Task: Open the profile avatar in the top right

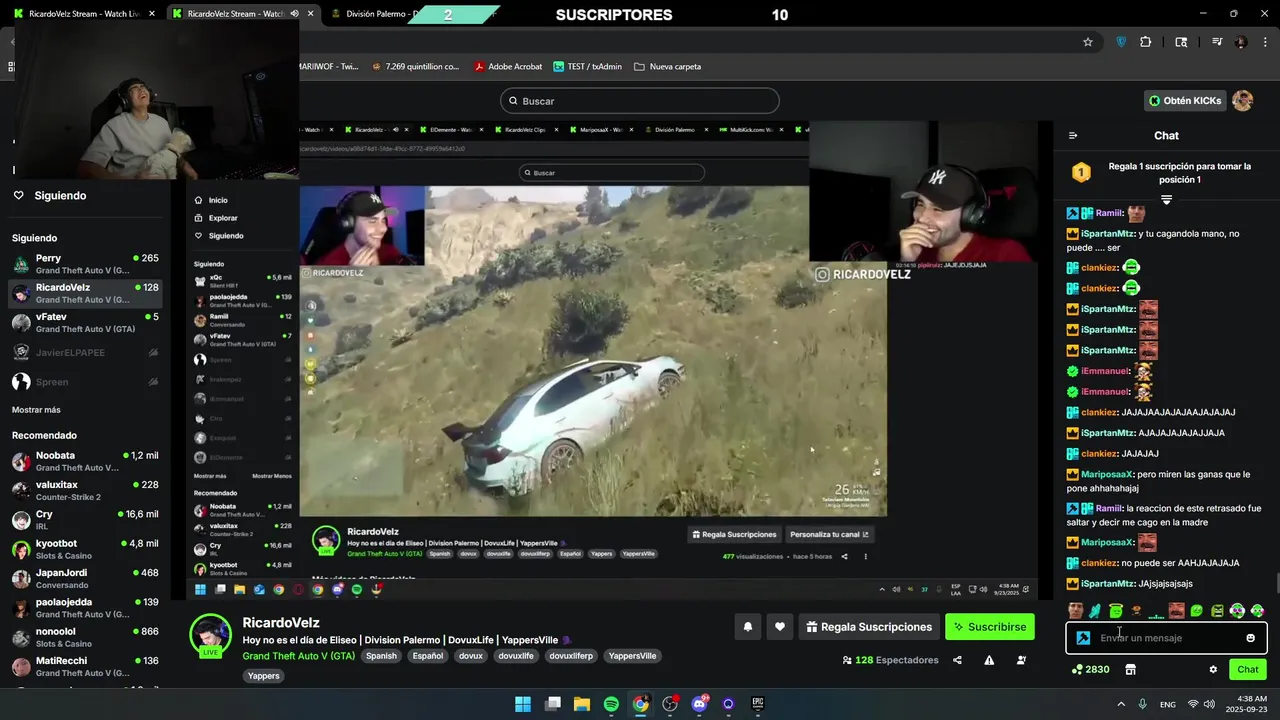Action: tap(1242, 101)
